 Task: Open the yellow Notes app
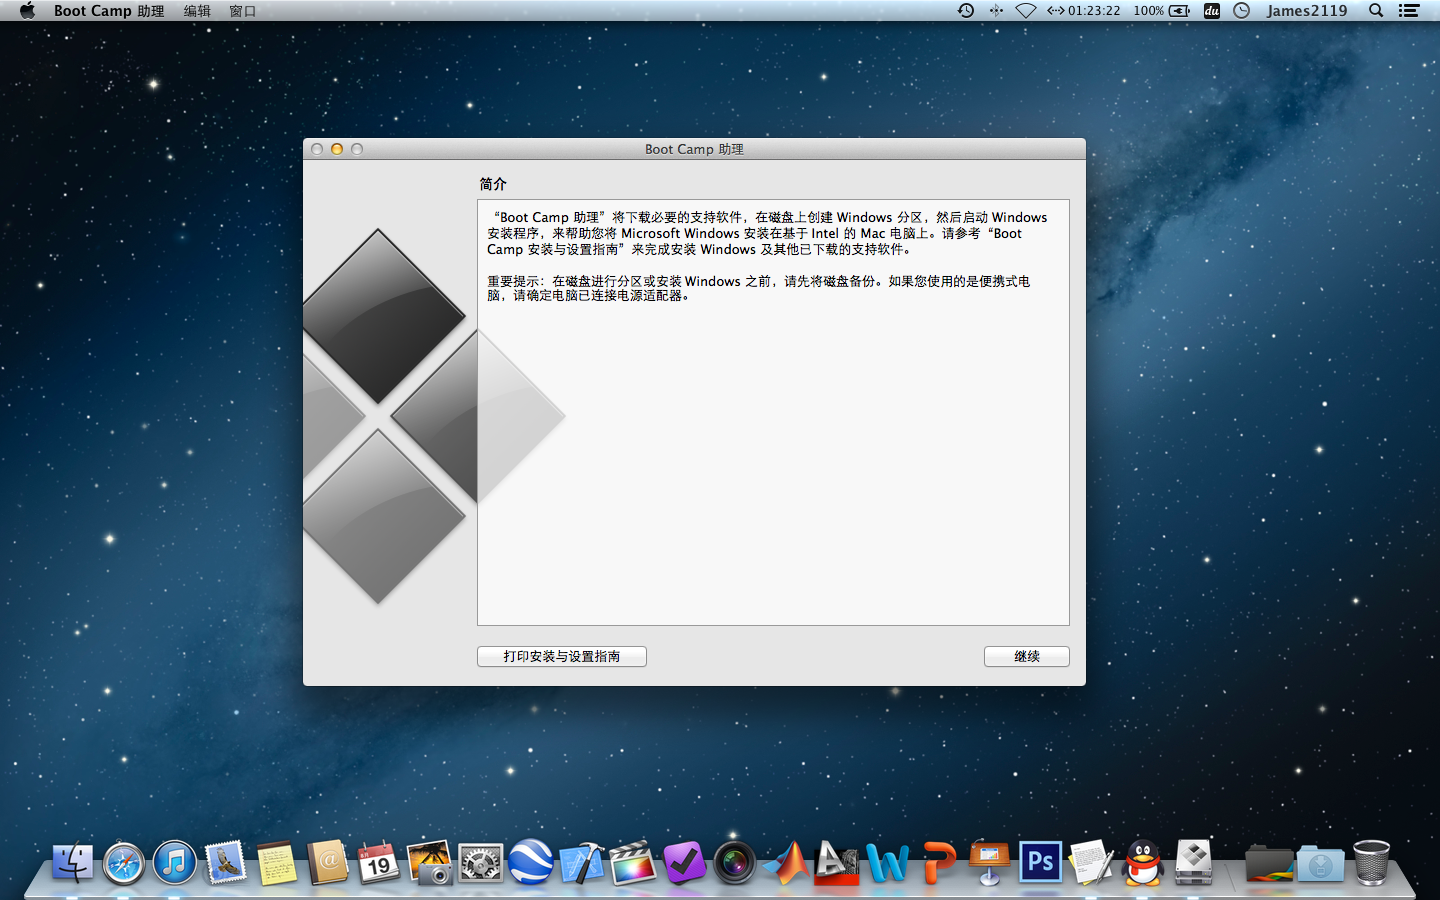pyautogui.click(x=277, y=863)
